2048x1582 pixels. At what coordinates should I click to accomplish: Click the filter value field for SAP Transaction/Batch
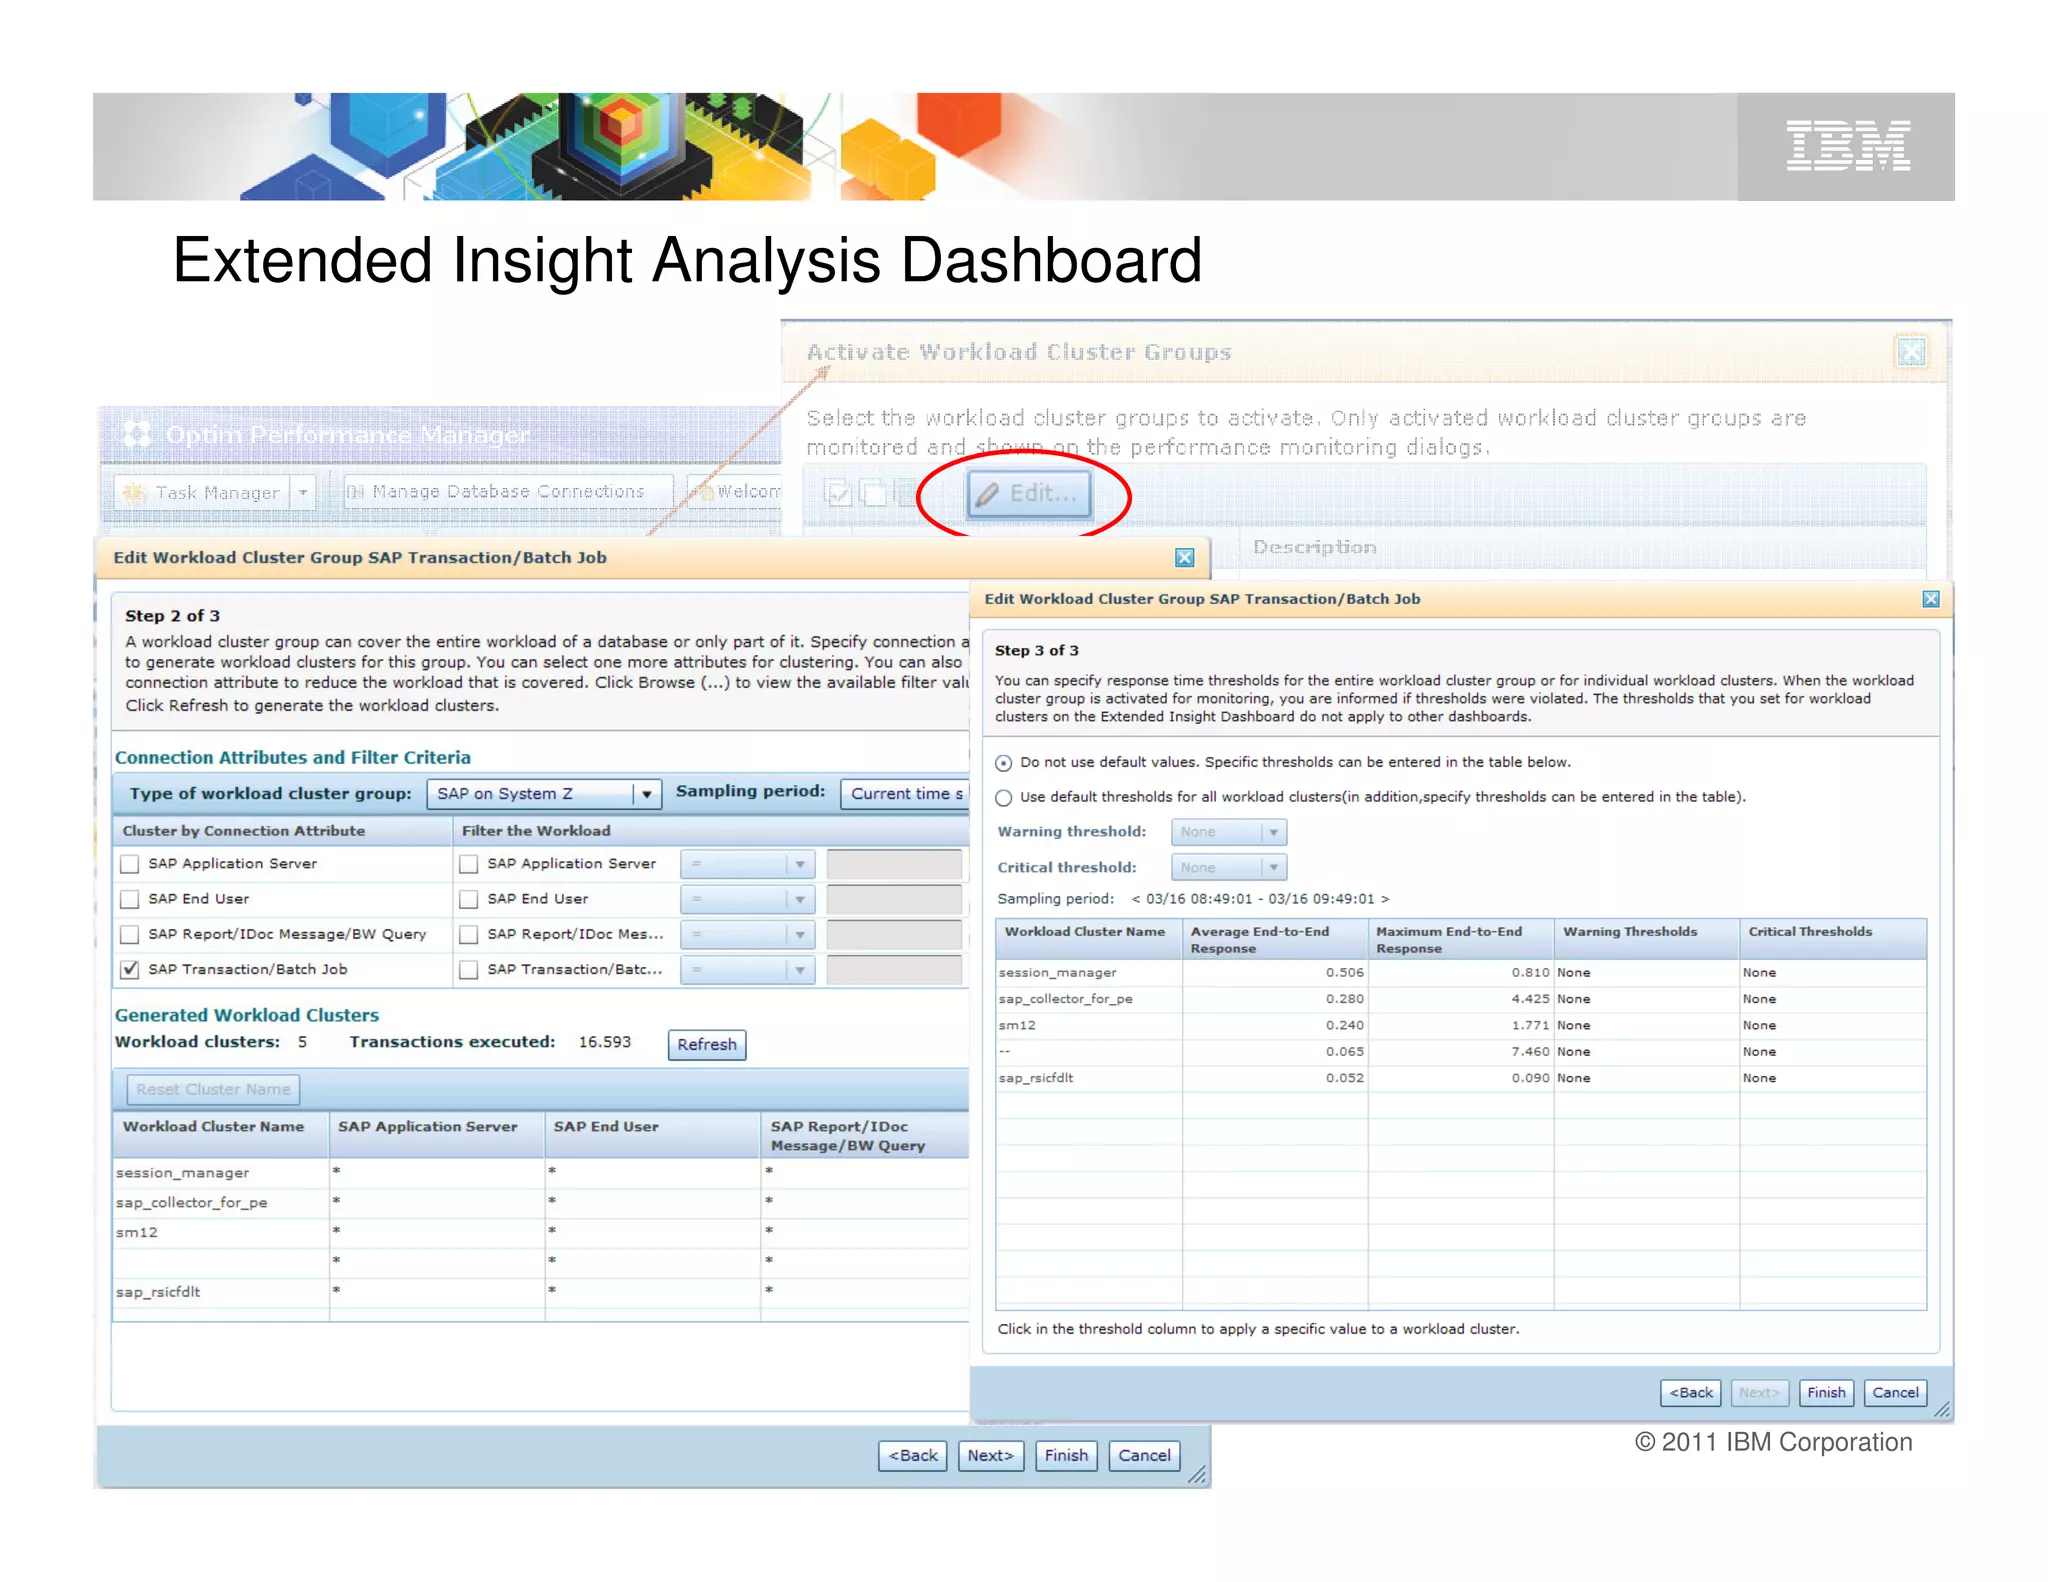tap(894, 970)
